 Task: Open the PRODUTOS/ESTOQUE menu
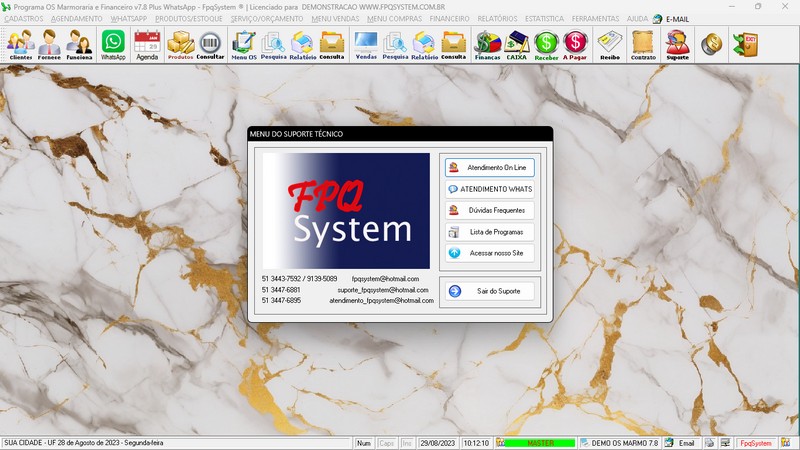pyautogui.click(x=189, y=19)
